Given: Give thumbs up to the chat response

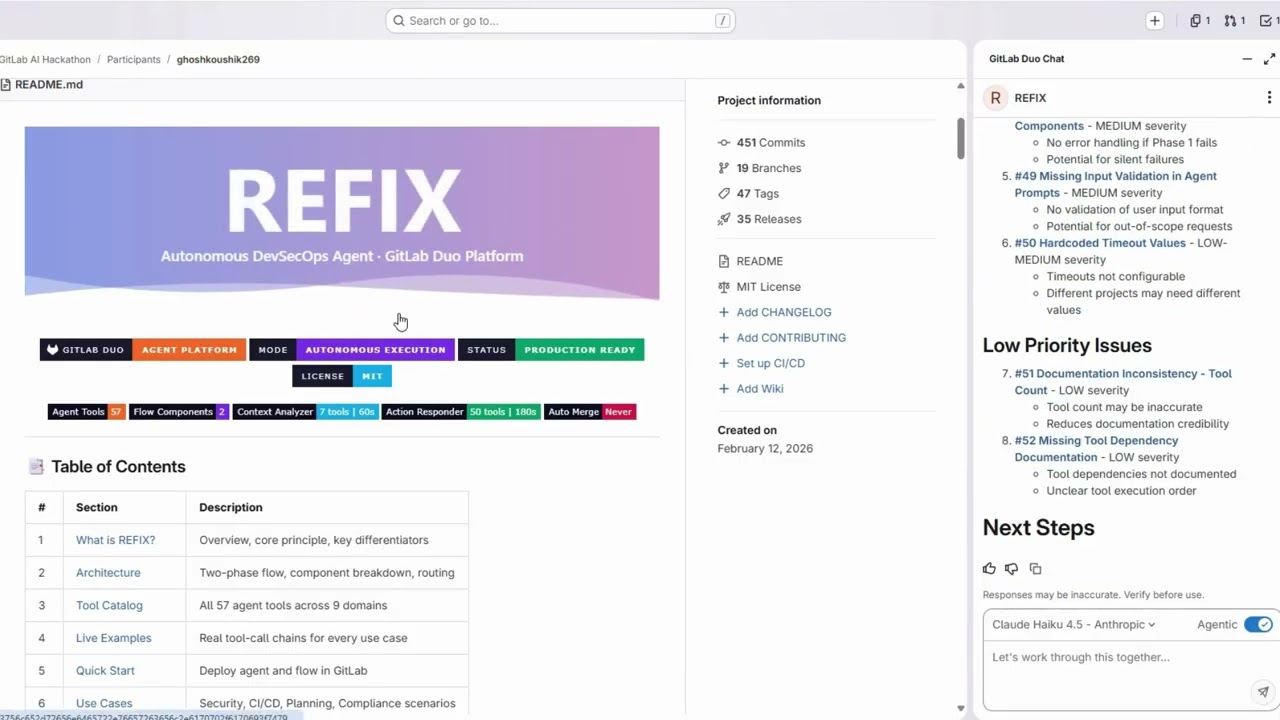Looking at the screenshot, I should pos(989,569).
